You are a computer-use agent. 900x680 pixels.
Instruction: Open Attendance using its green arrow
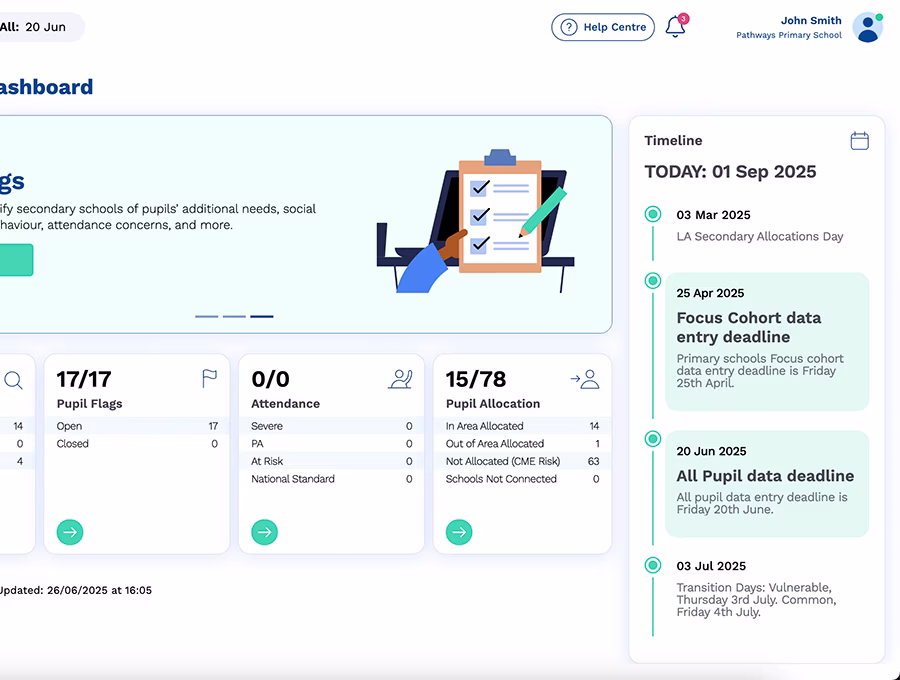(x=264, y=532)
